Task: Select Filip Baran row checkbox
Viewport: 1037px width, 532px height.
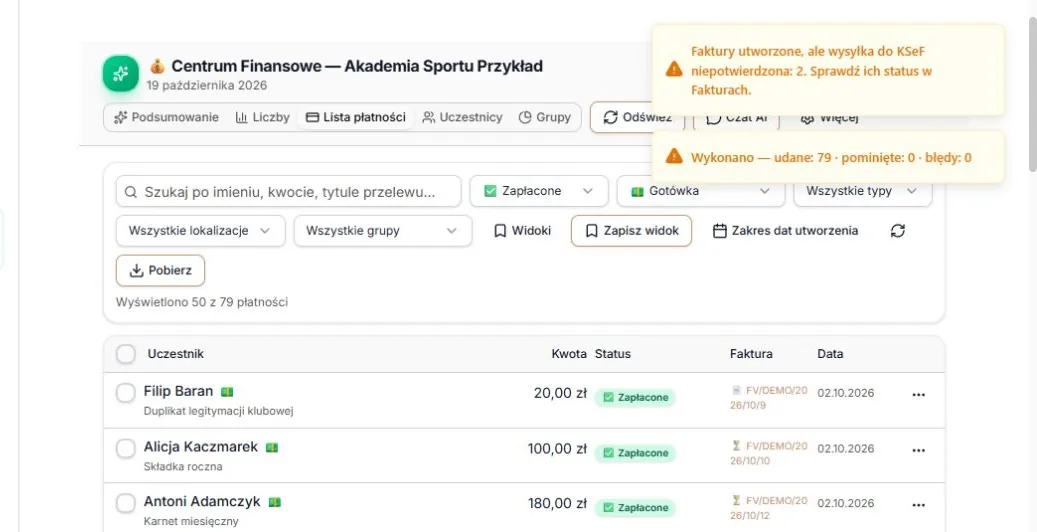Action: point(126,393)
